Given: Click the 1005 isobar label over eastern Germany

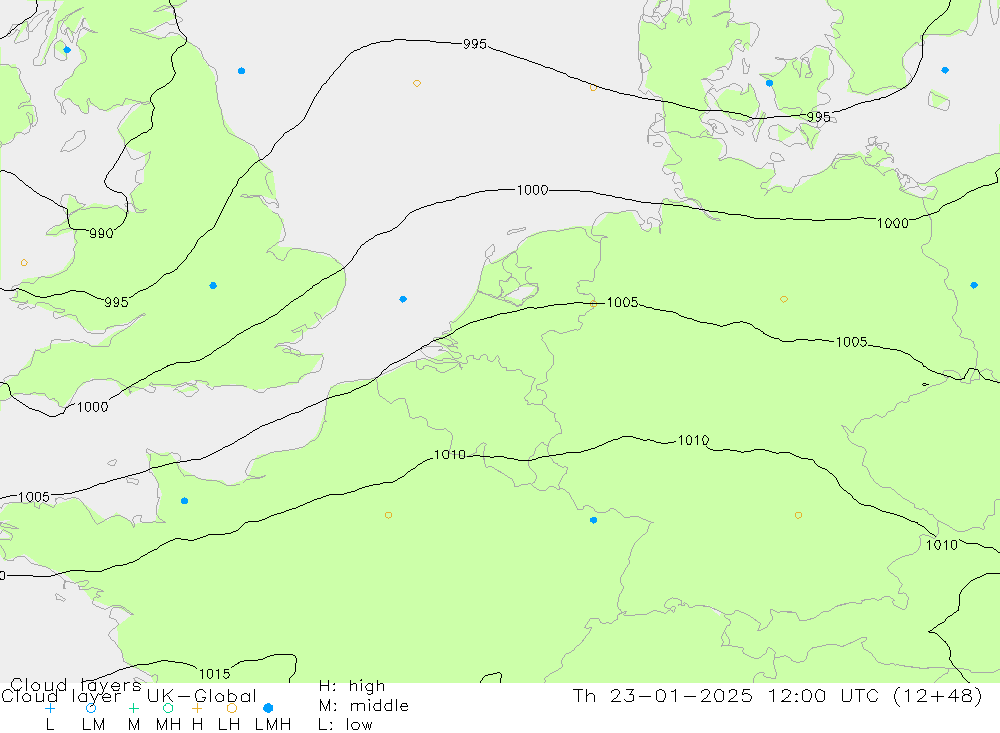Looking at the screenshot, I should tap(851, 342).
